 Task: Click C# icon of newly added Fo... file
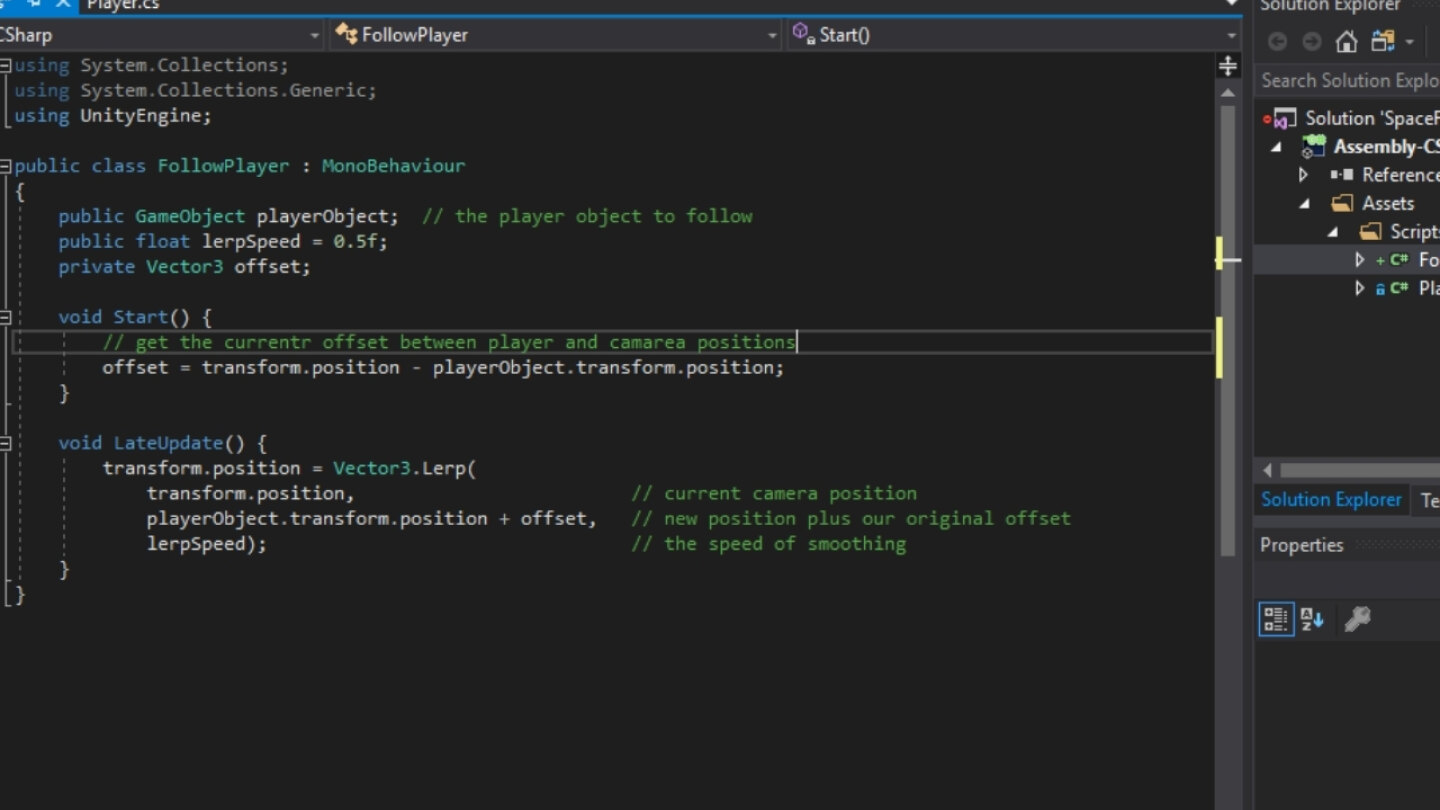click(1399, 260)
